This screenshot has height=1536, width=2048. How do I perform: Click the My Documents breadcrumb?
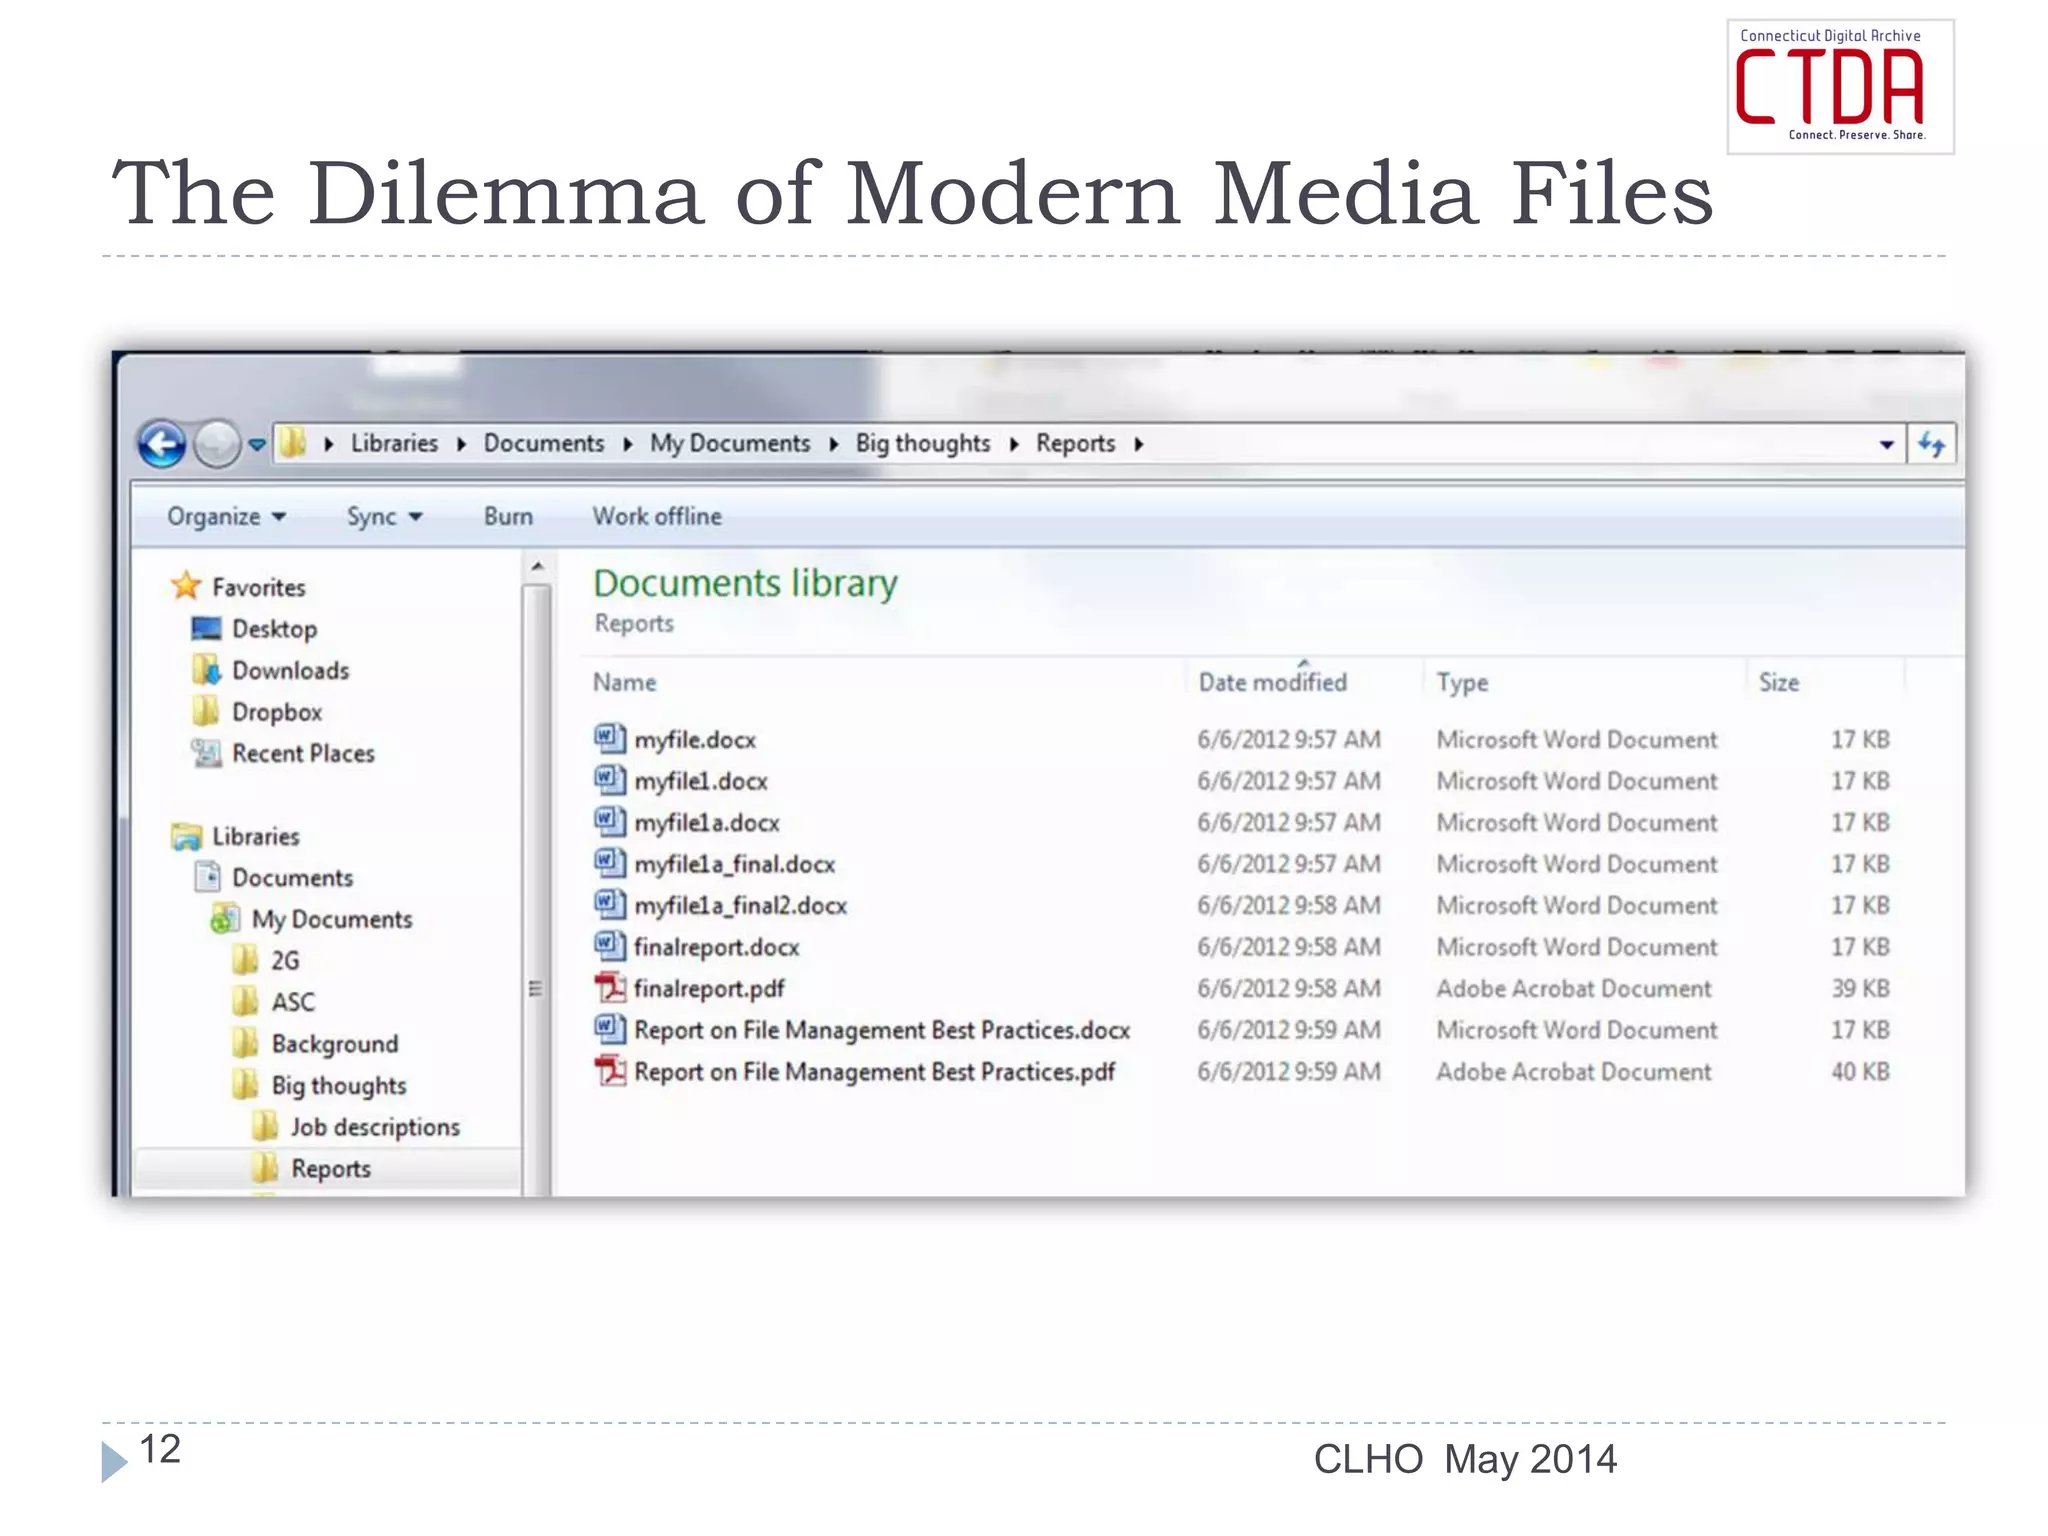click(x=730, y=443)
